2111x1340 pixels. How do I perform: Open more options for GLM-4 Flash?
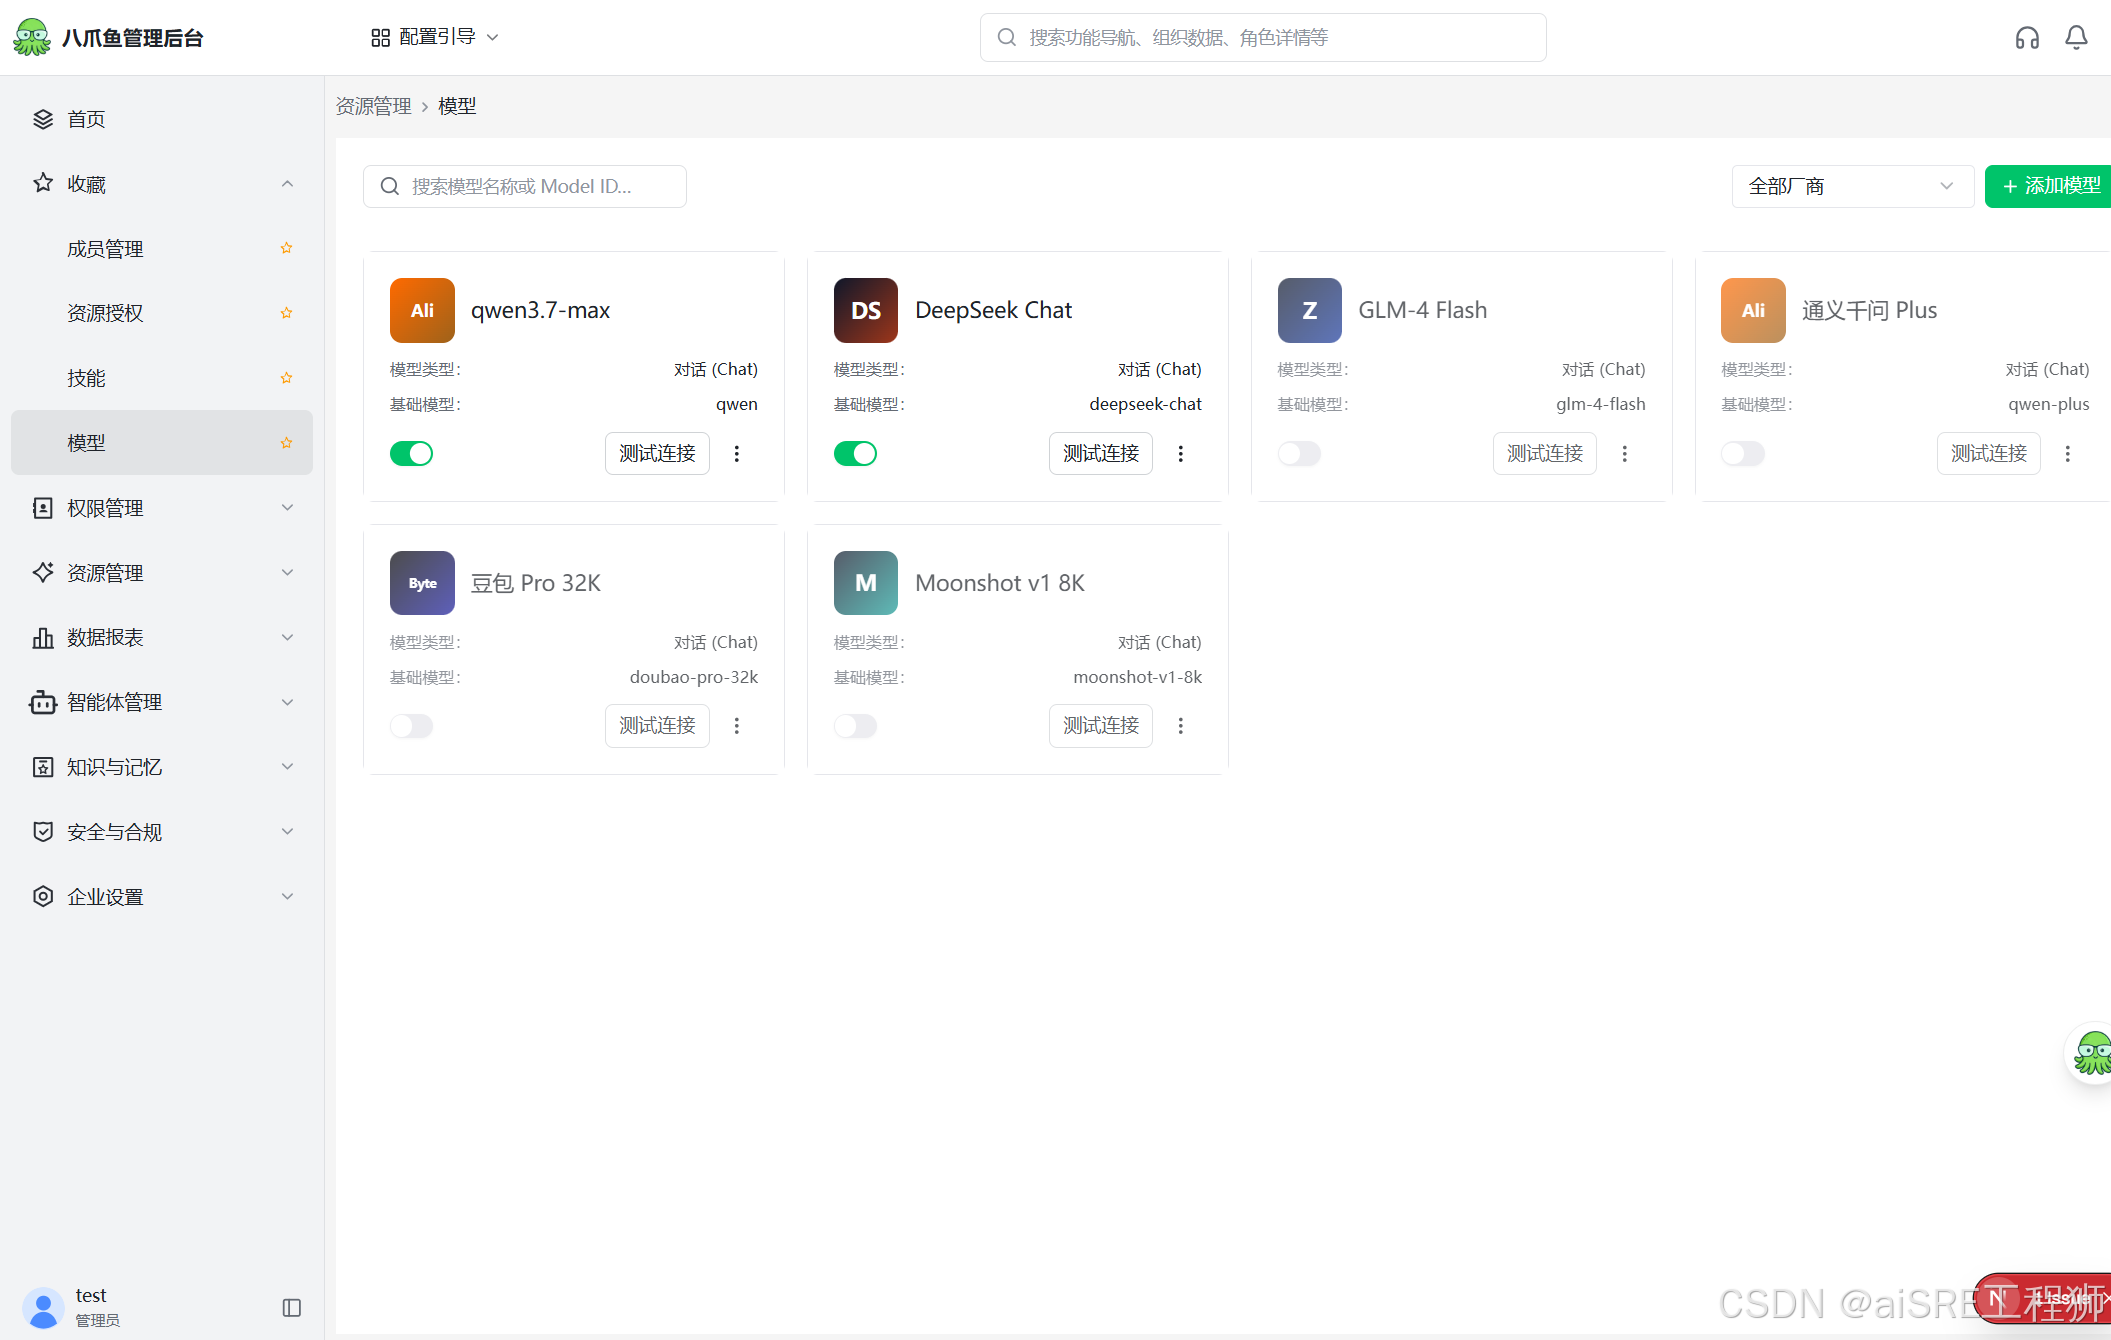tap(1625, 454)
